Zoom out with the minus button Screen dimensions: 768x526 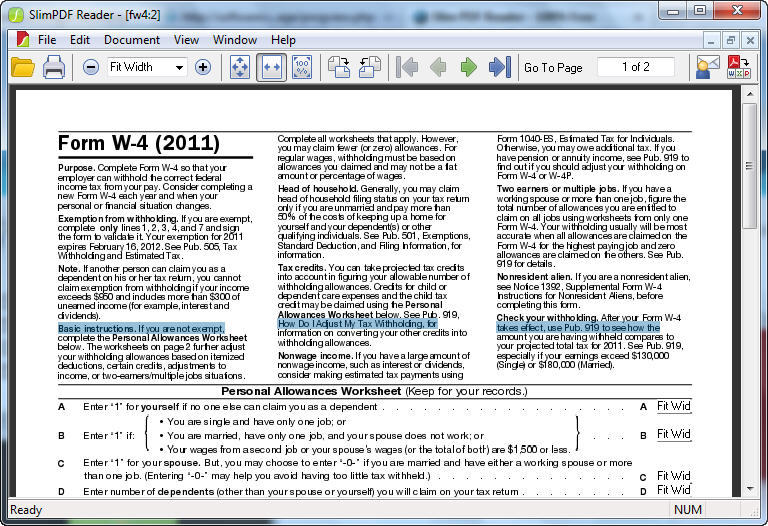click(x=91, y=67)
